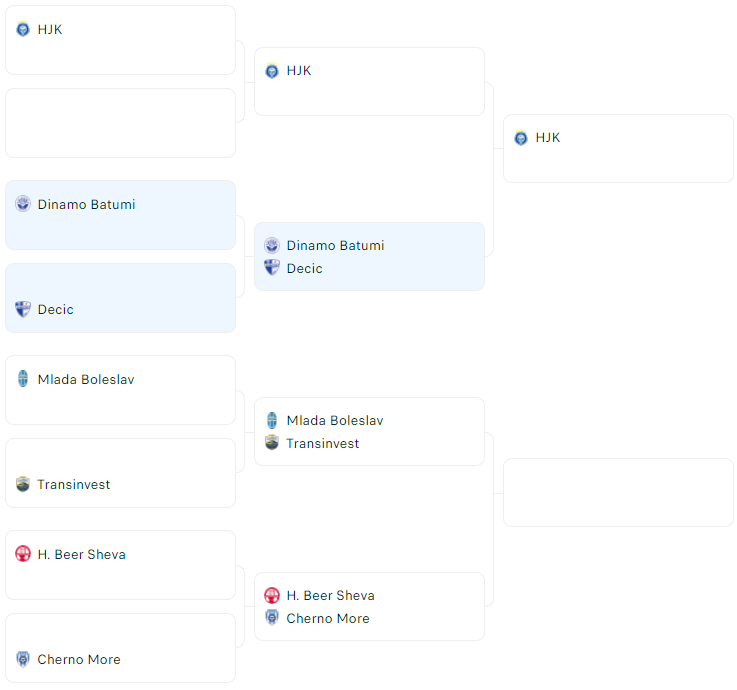Image resolution: width=737 pixels, height=690 pixels.
Task: Open H. Beer Sheva from its first-round card
Action: (x=82, y=554)
